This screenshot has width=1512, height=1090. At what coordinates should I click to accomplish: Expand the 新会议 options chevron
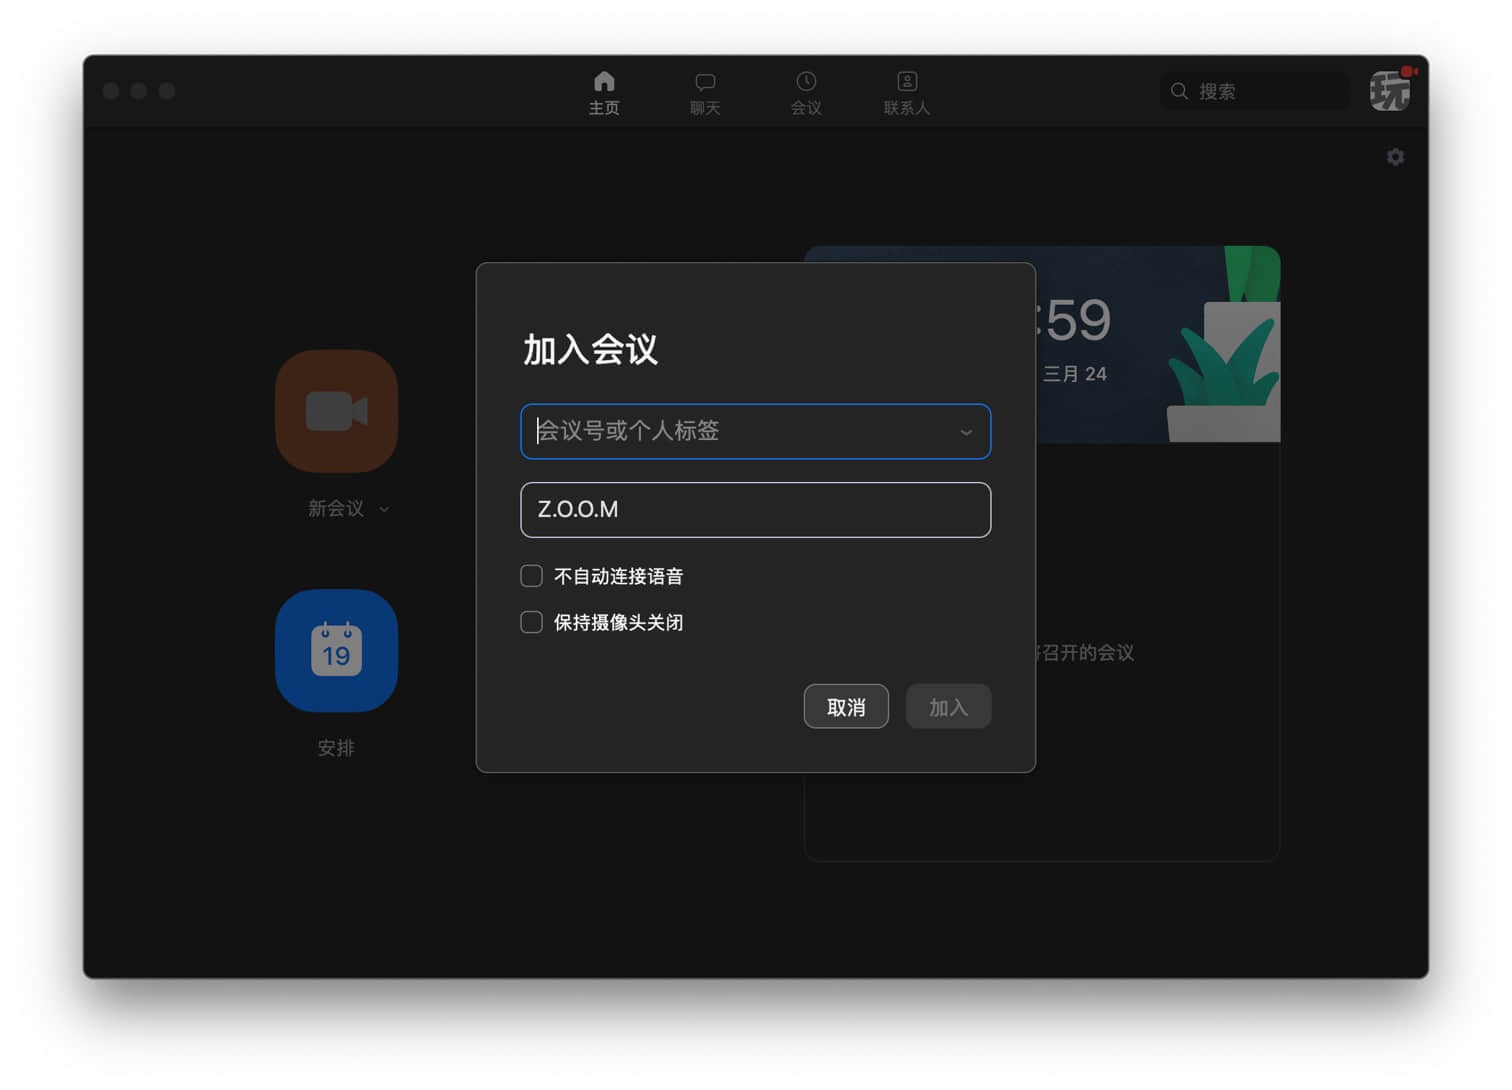click(384, 509)
